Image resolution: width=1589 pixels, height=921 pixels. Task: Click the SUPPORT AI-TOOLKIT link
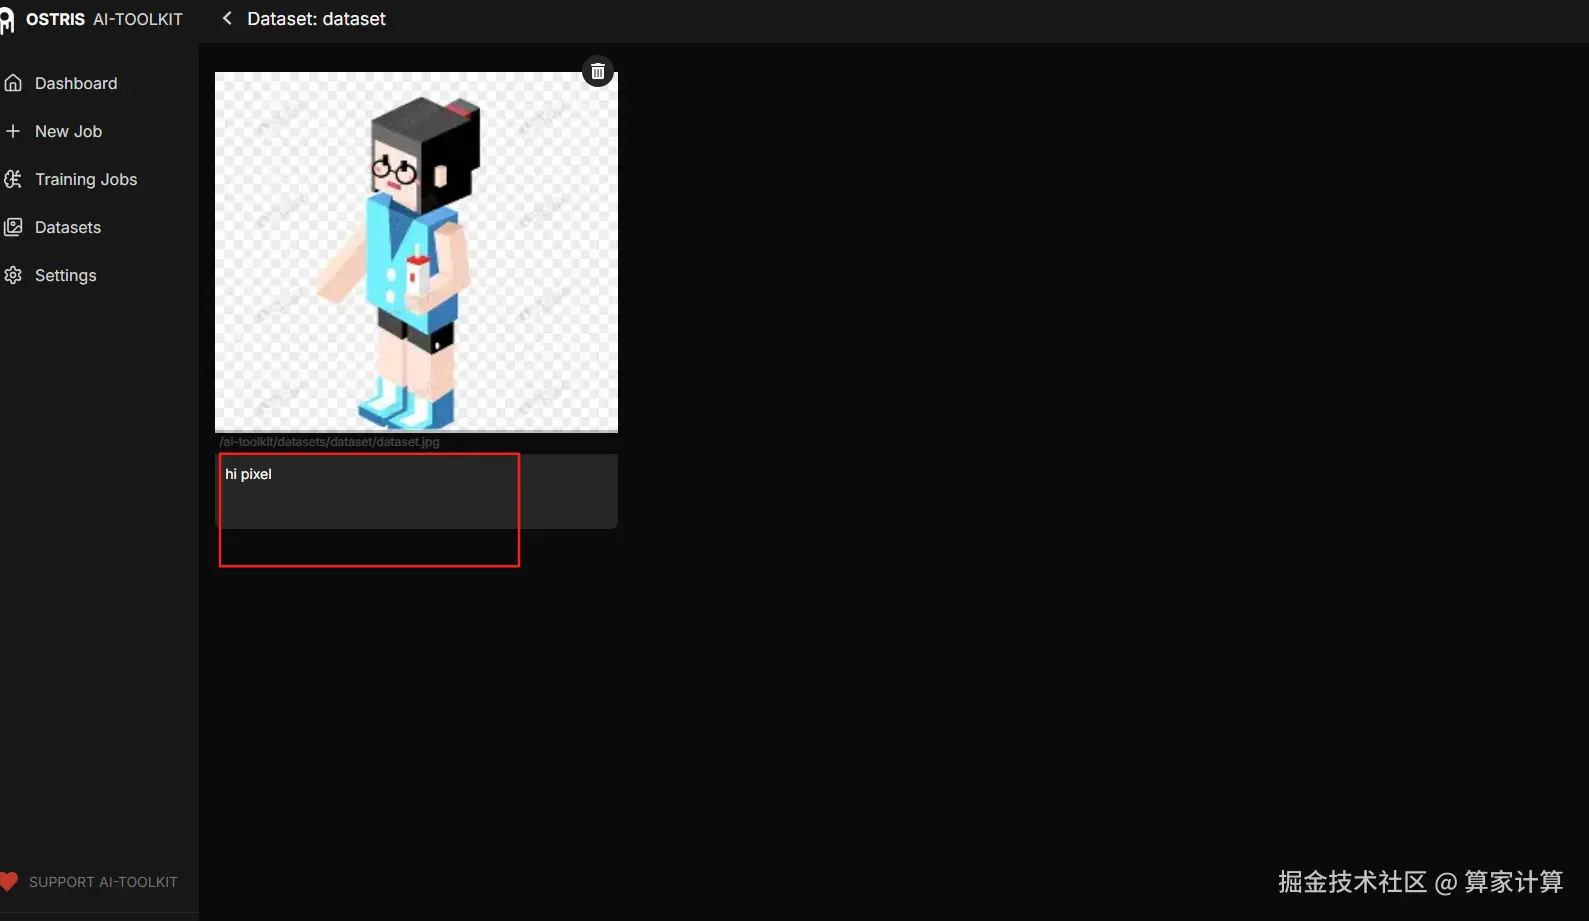pyautogui.click(x=103, y=882)
